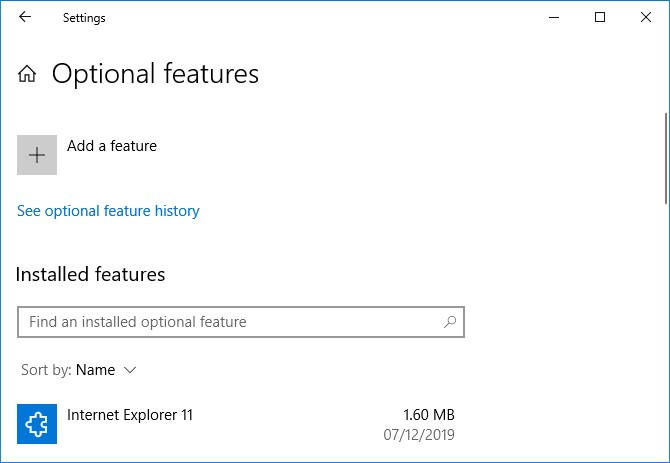This screenshot has height=463, width=670.
Task: Open the Sort by Name dropdown
Action: click(x=96, y=370)
